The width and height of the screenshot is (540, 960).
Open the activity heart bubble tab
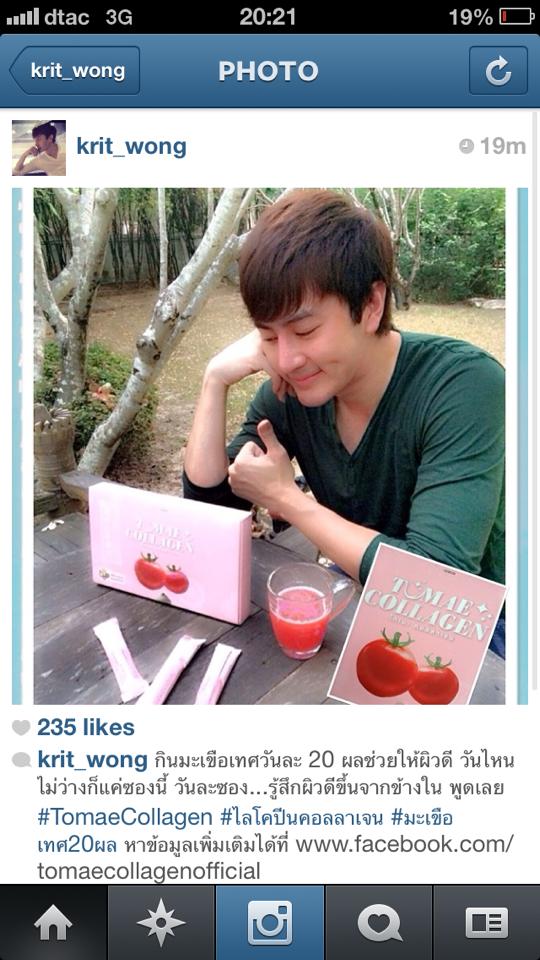point(379,923)
